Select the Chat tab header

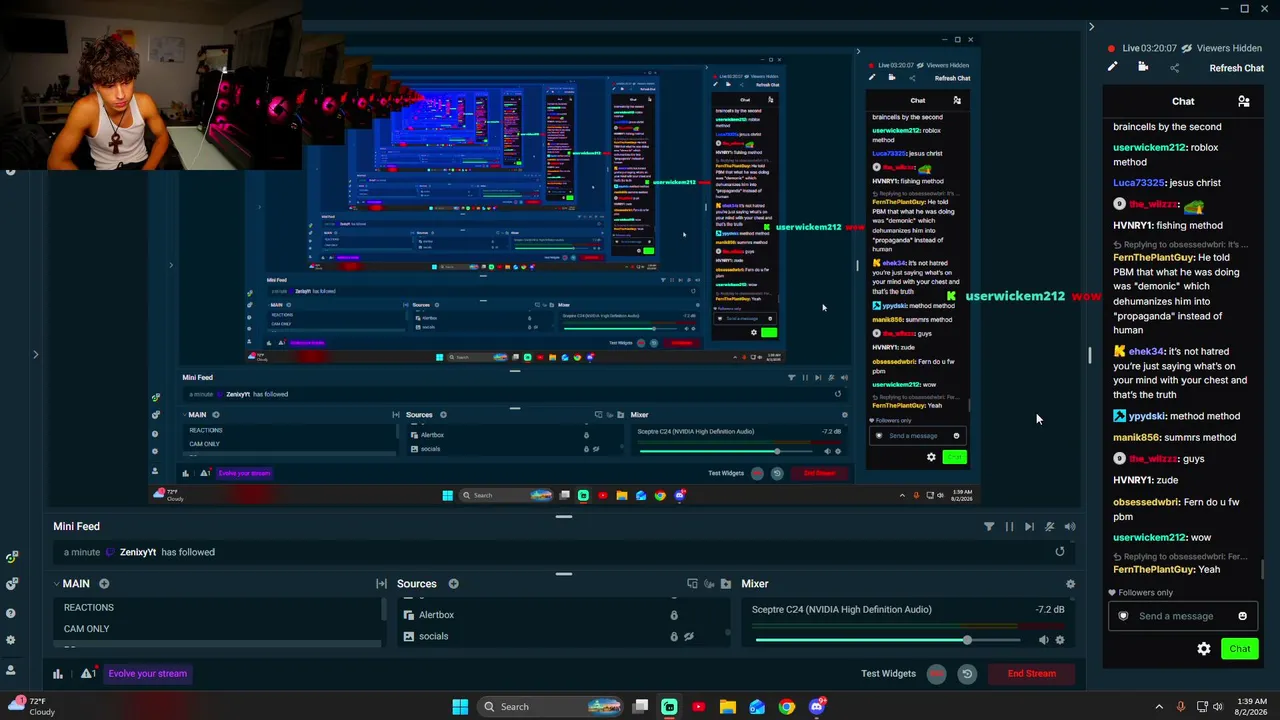click(1183, 101)
